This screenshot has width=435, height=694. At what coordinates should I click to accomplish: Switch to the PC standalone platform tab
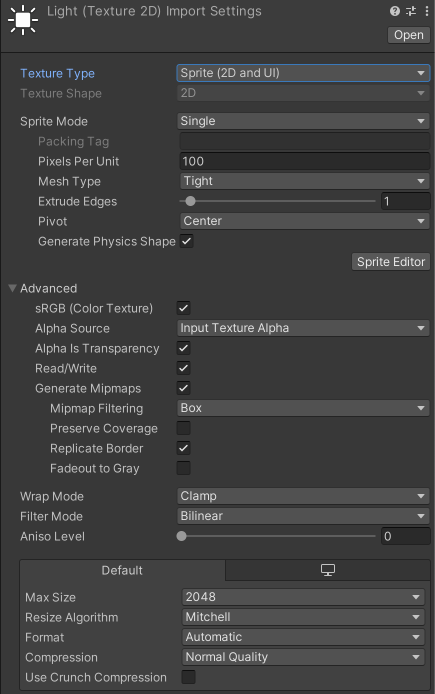pyautogui.click(x=328, y=570)
